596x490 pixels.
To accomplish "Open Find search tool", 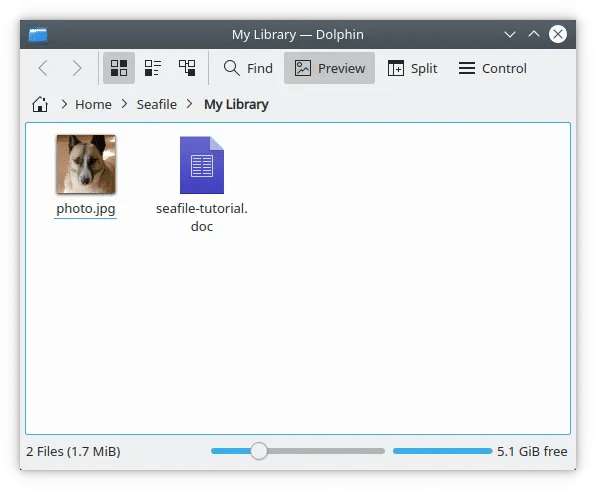I will (x=248, y=68).
